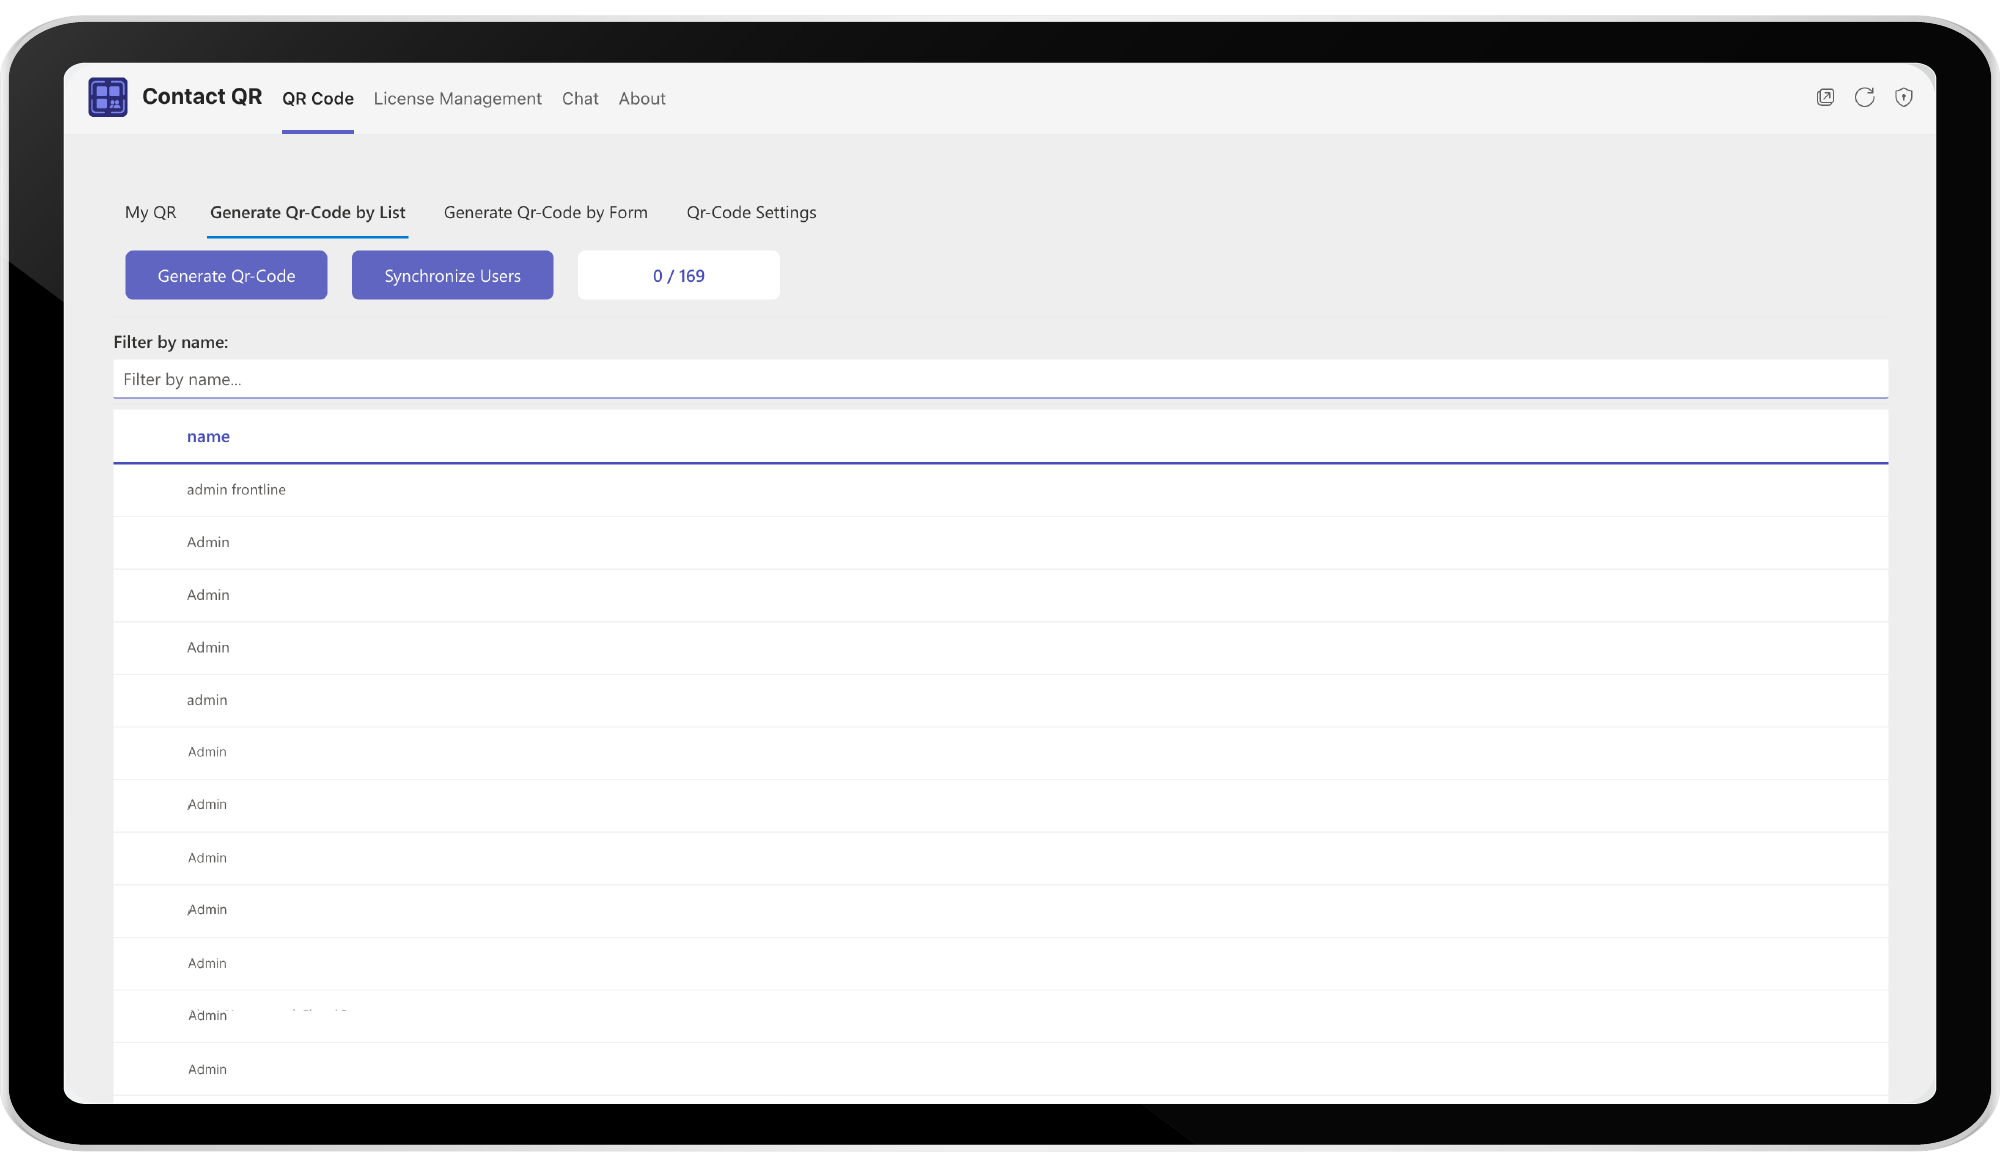This screenshot has width=2000, height=1167.
Task: View the About page
Action: pyautogui.click(x=641, y=98)
